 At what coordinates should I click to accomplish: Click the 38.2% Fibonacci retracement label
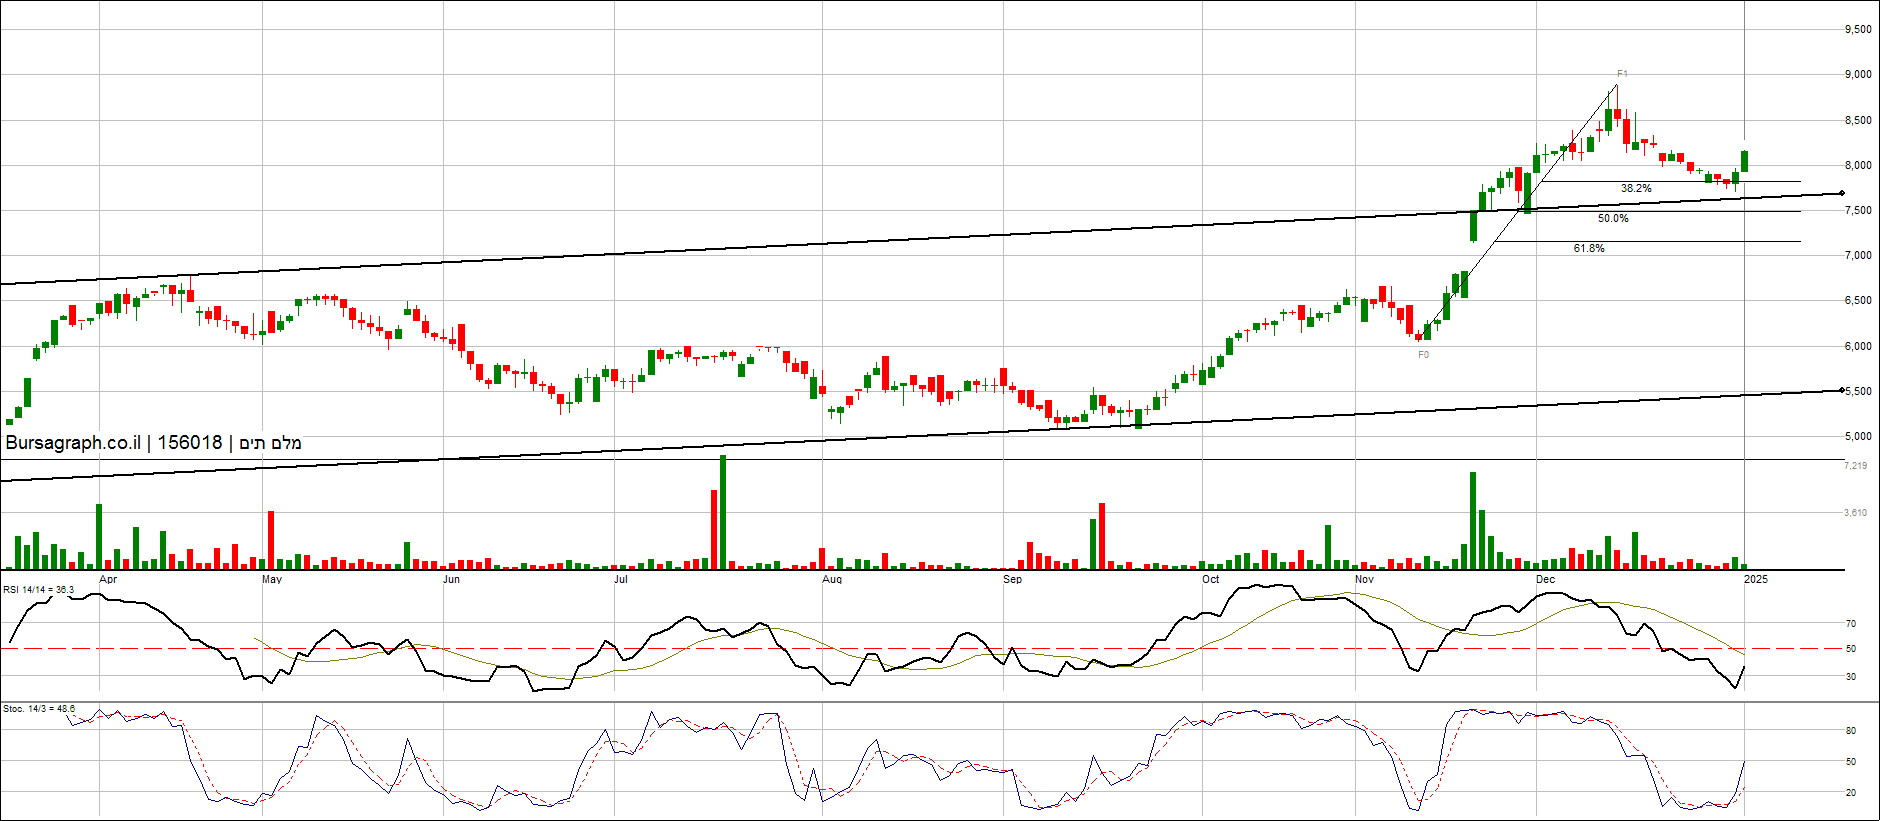(x=1636, y=188)
